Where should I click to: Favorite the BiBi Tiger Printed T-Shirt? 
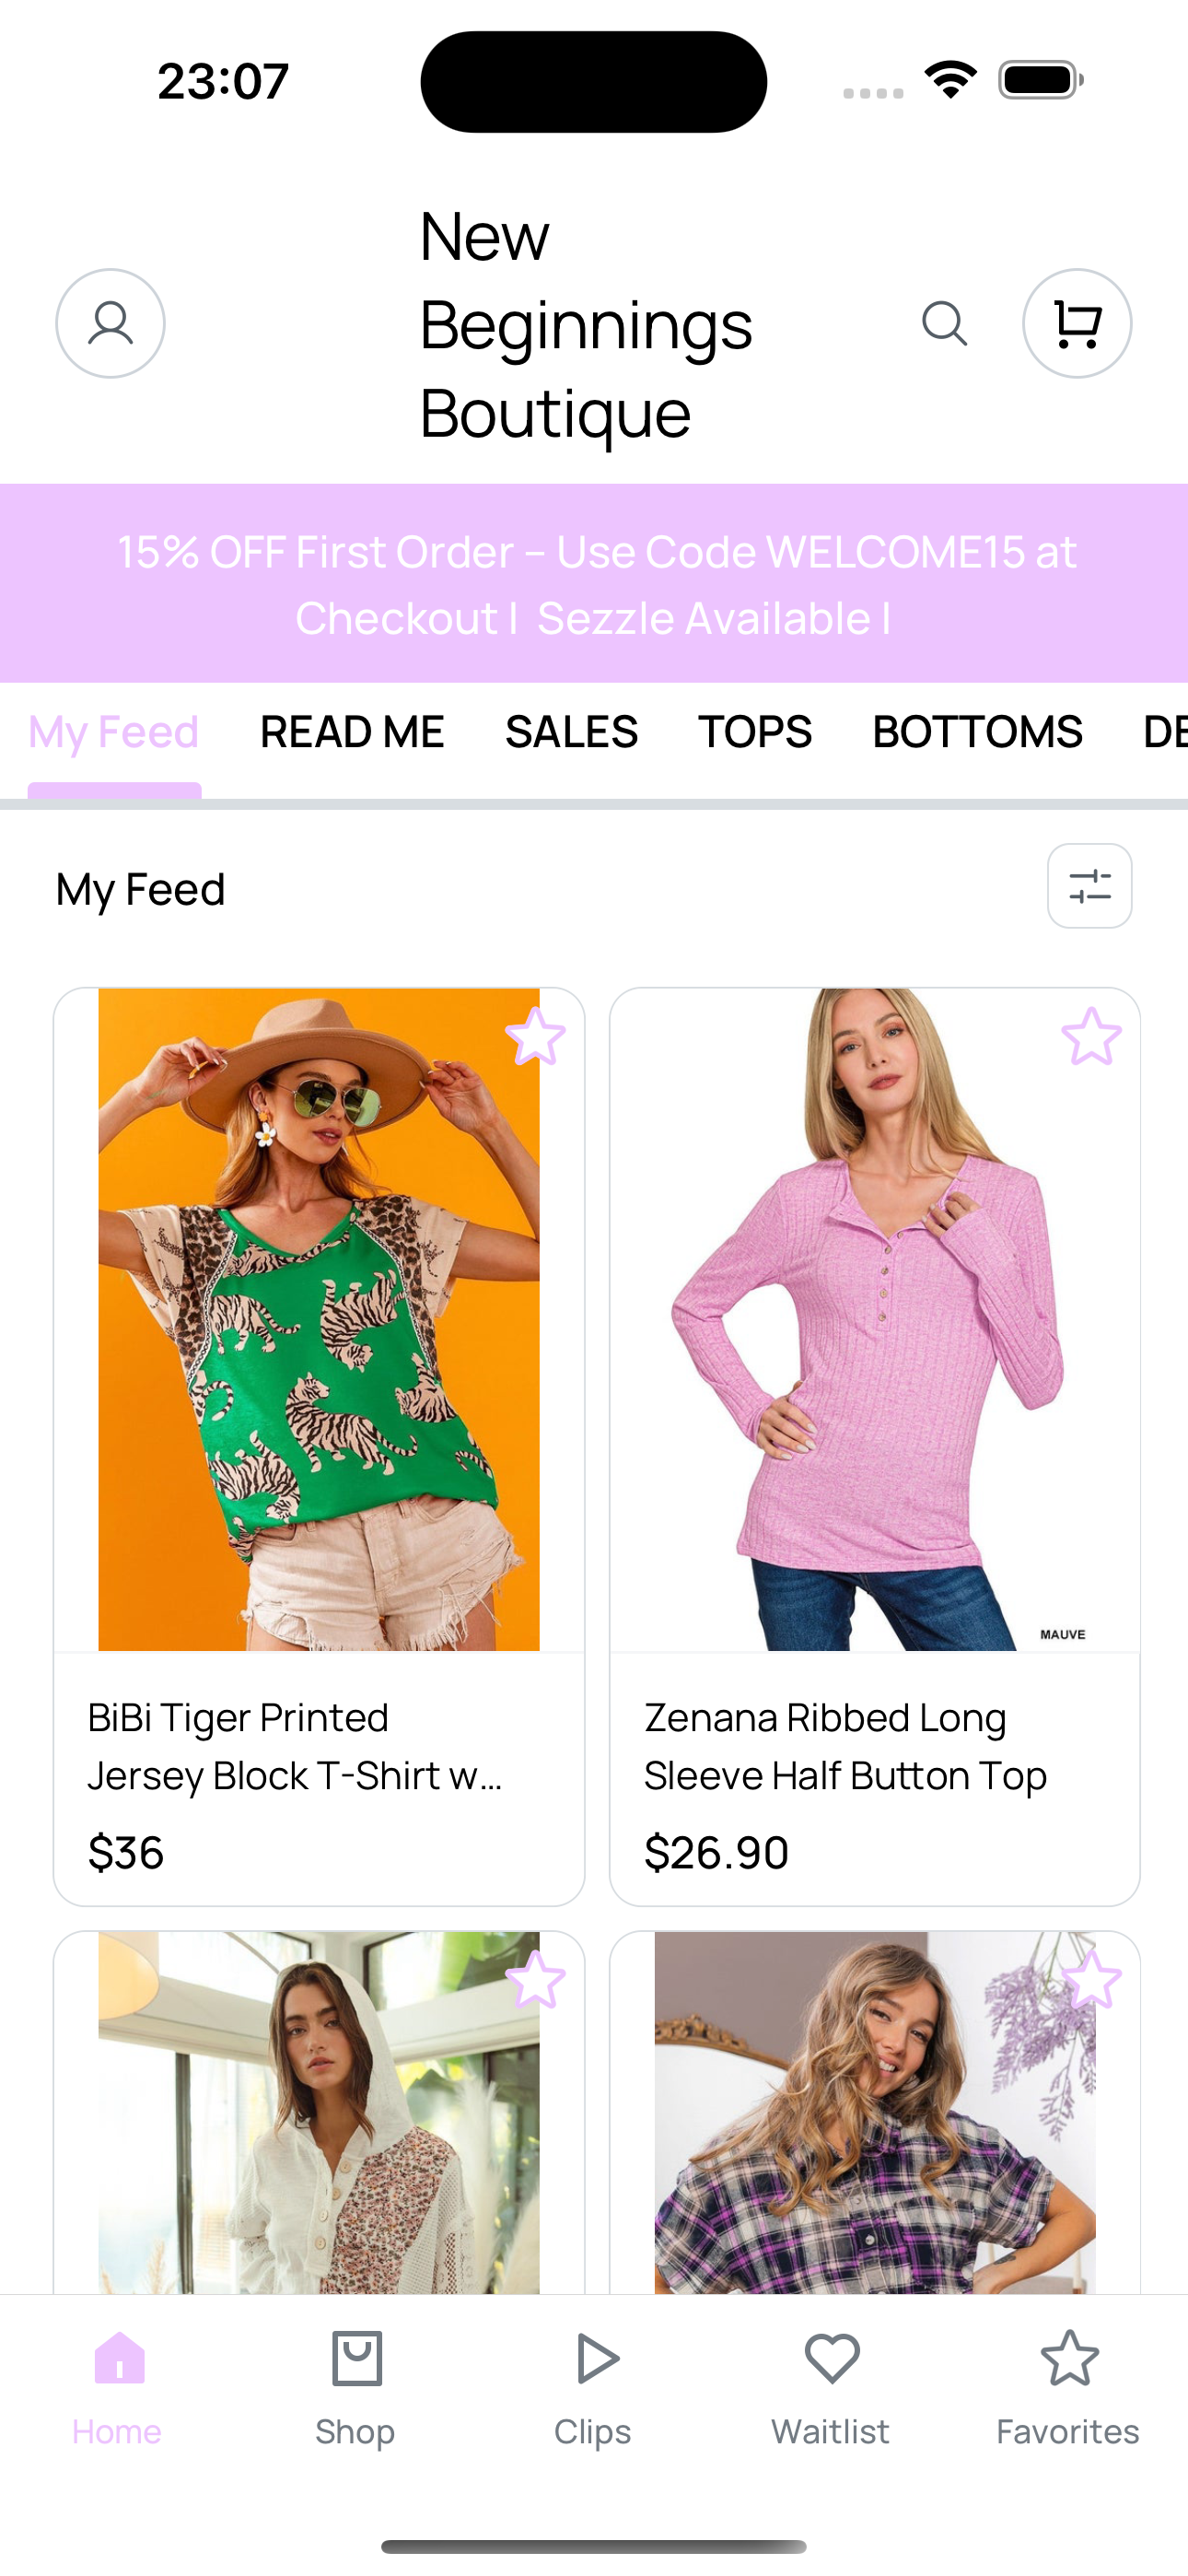(x=536, y=1036)
